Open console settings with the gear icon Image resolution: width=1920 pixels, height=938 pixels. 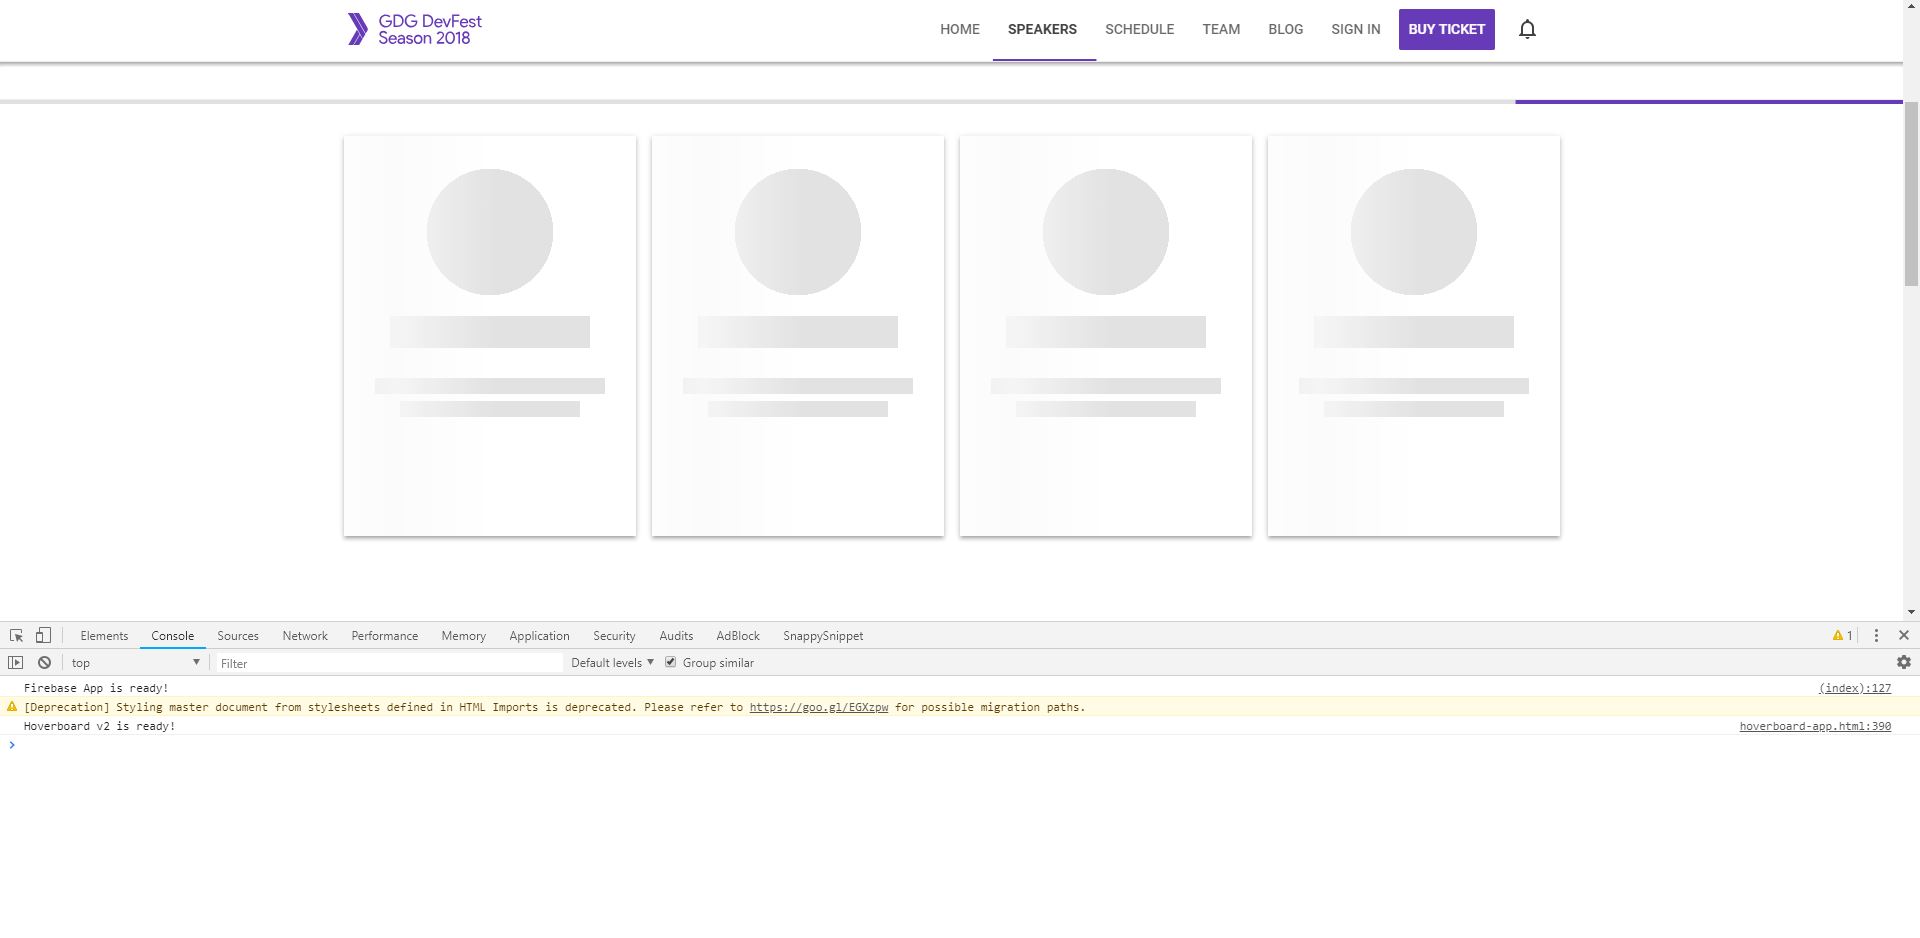[x=1903, y=662]
